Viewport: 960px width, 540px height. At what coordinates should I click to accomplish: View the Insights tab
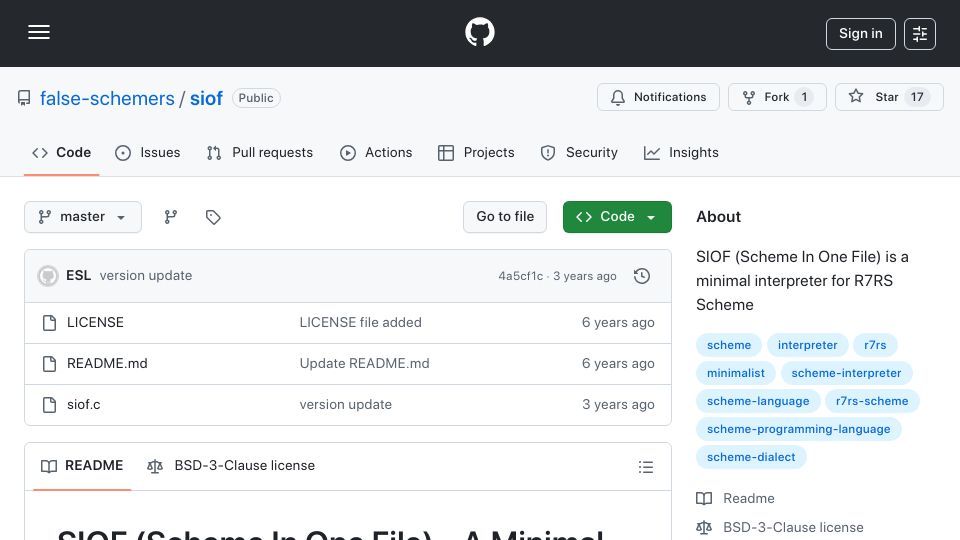[681, 152]
